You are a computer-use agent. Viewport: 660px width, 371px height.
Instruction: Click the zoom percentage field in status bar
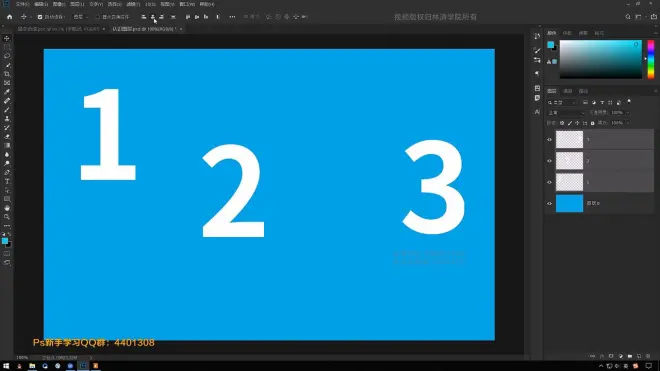click(22, 358)
